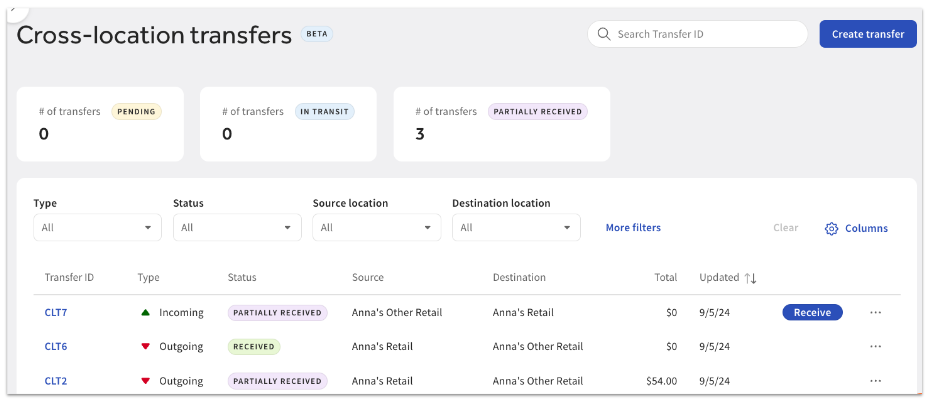Click the green Incoming arrow on CLT7
This screenshot has height=402, width=932.
146,313
